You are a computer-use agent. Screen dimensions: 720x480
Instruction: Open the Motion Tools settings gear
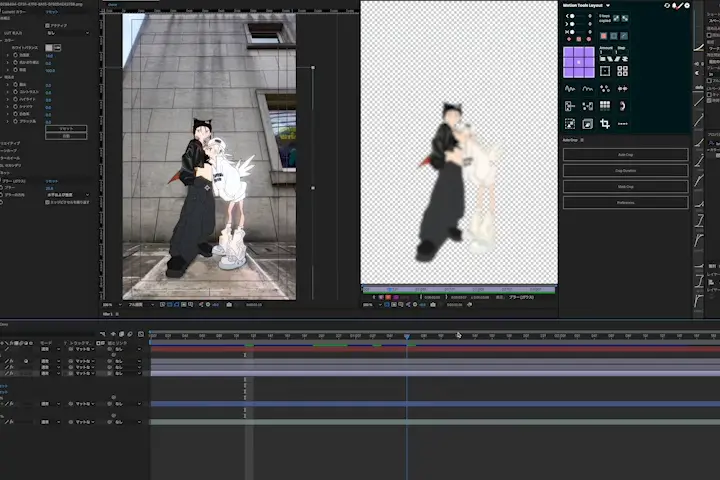(x=687, y=6)
